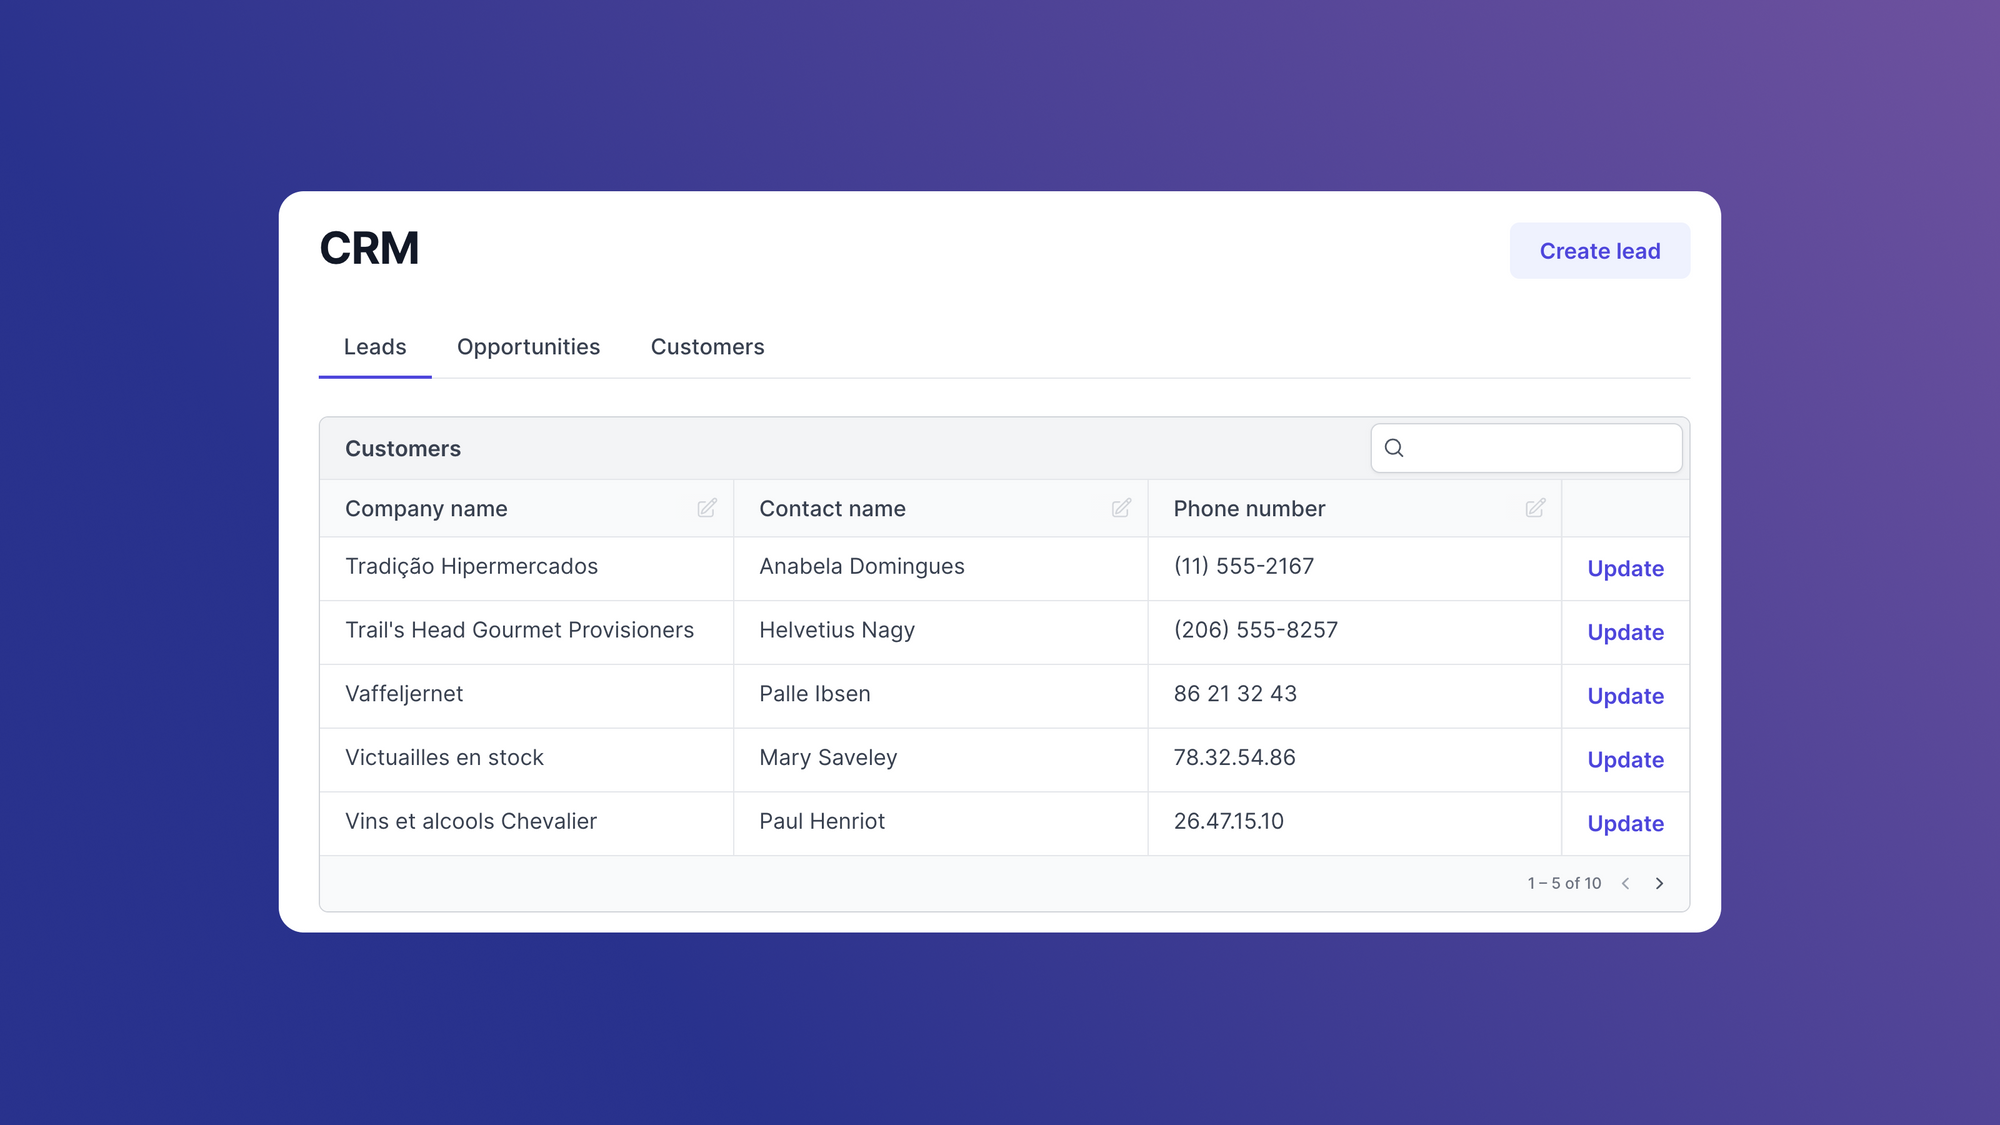Select contact Mary Saveley
Image resolution: width=2000 pixels, height=1125 pixels.
(x=828, y=758)
